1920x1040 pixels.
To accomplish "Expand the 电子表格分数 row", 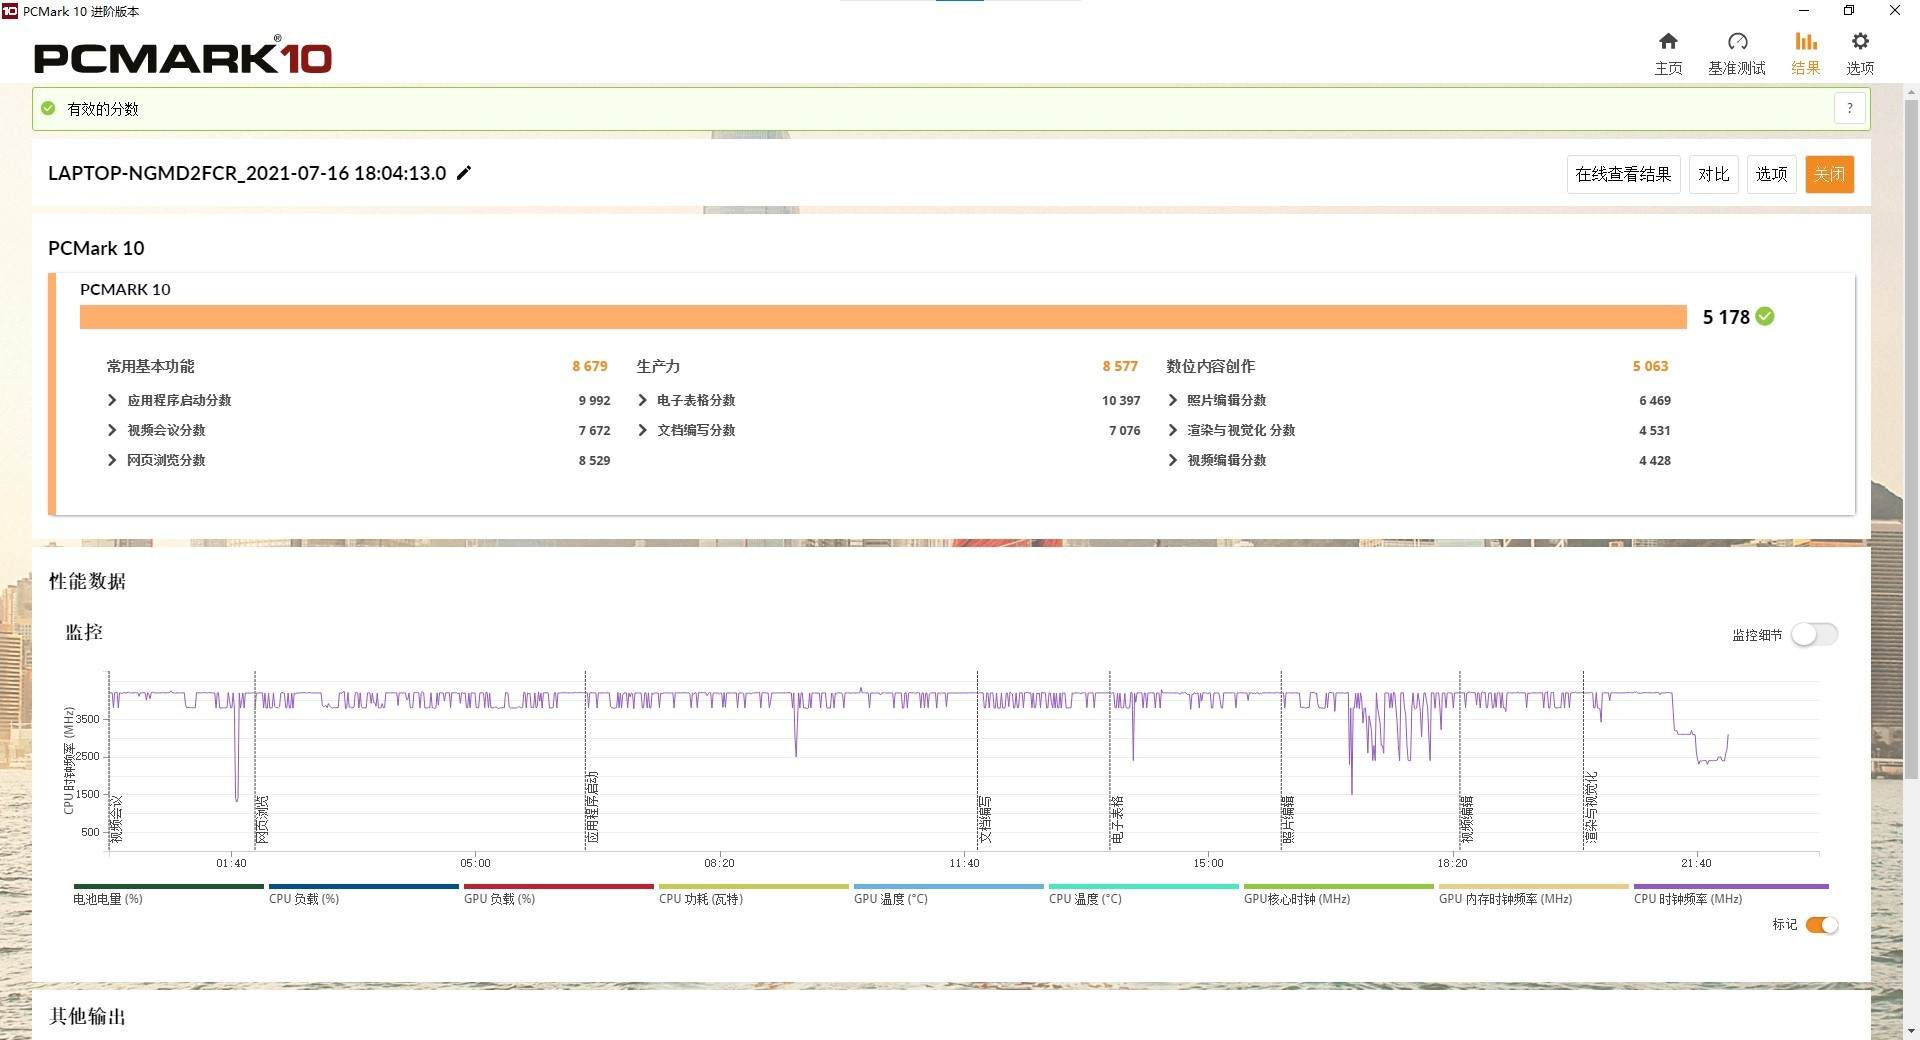I will coord(642,400).
